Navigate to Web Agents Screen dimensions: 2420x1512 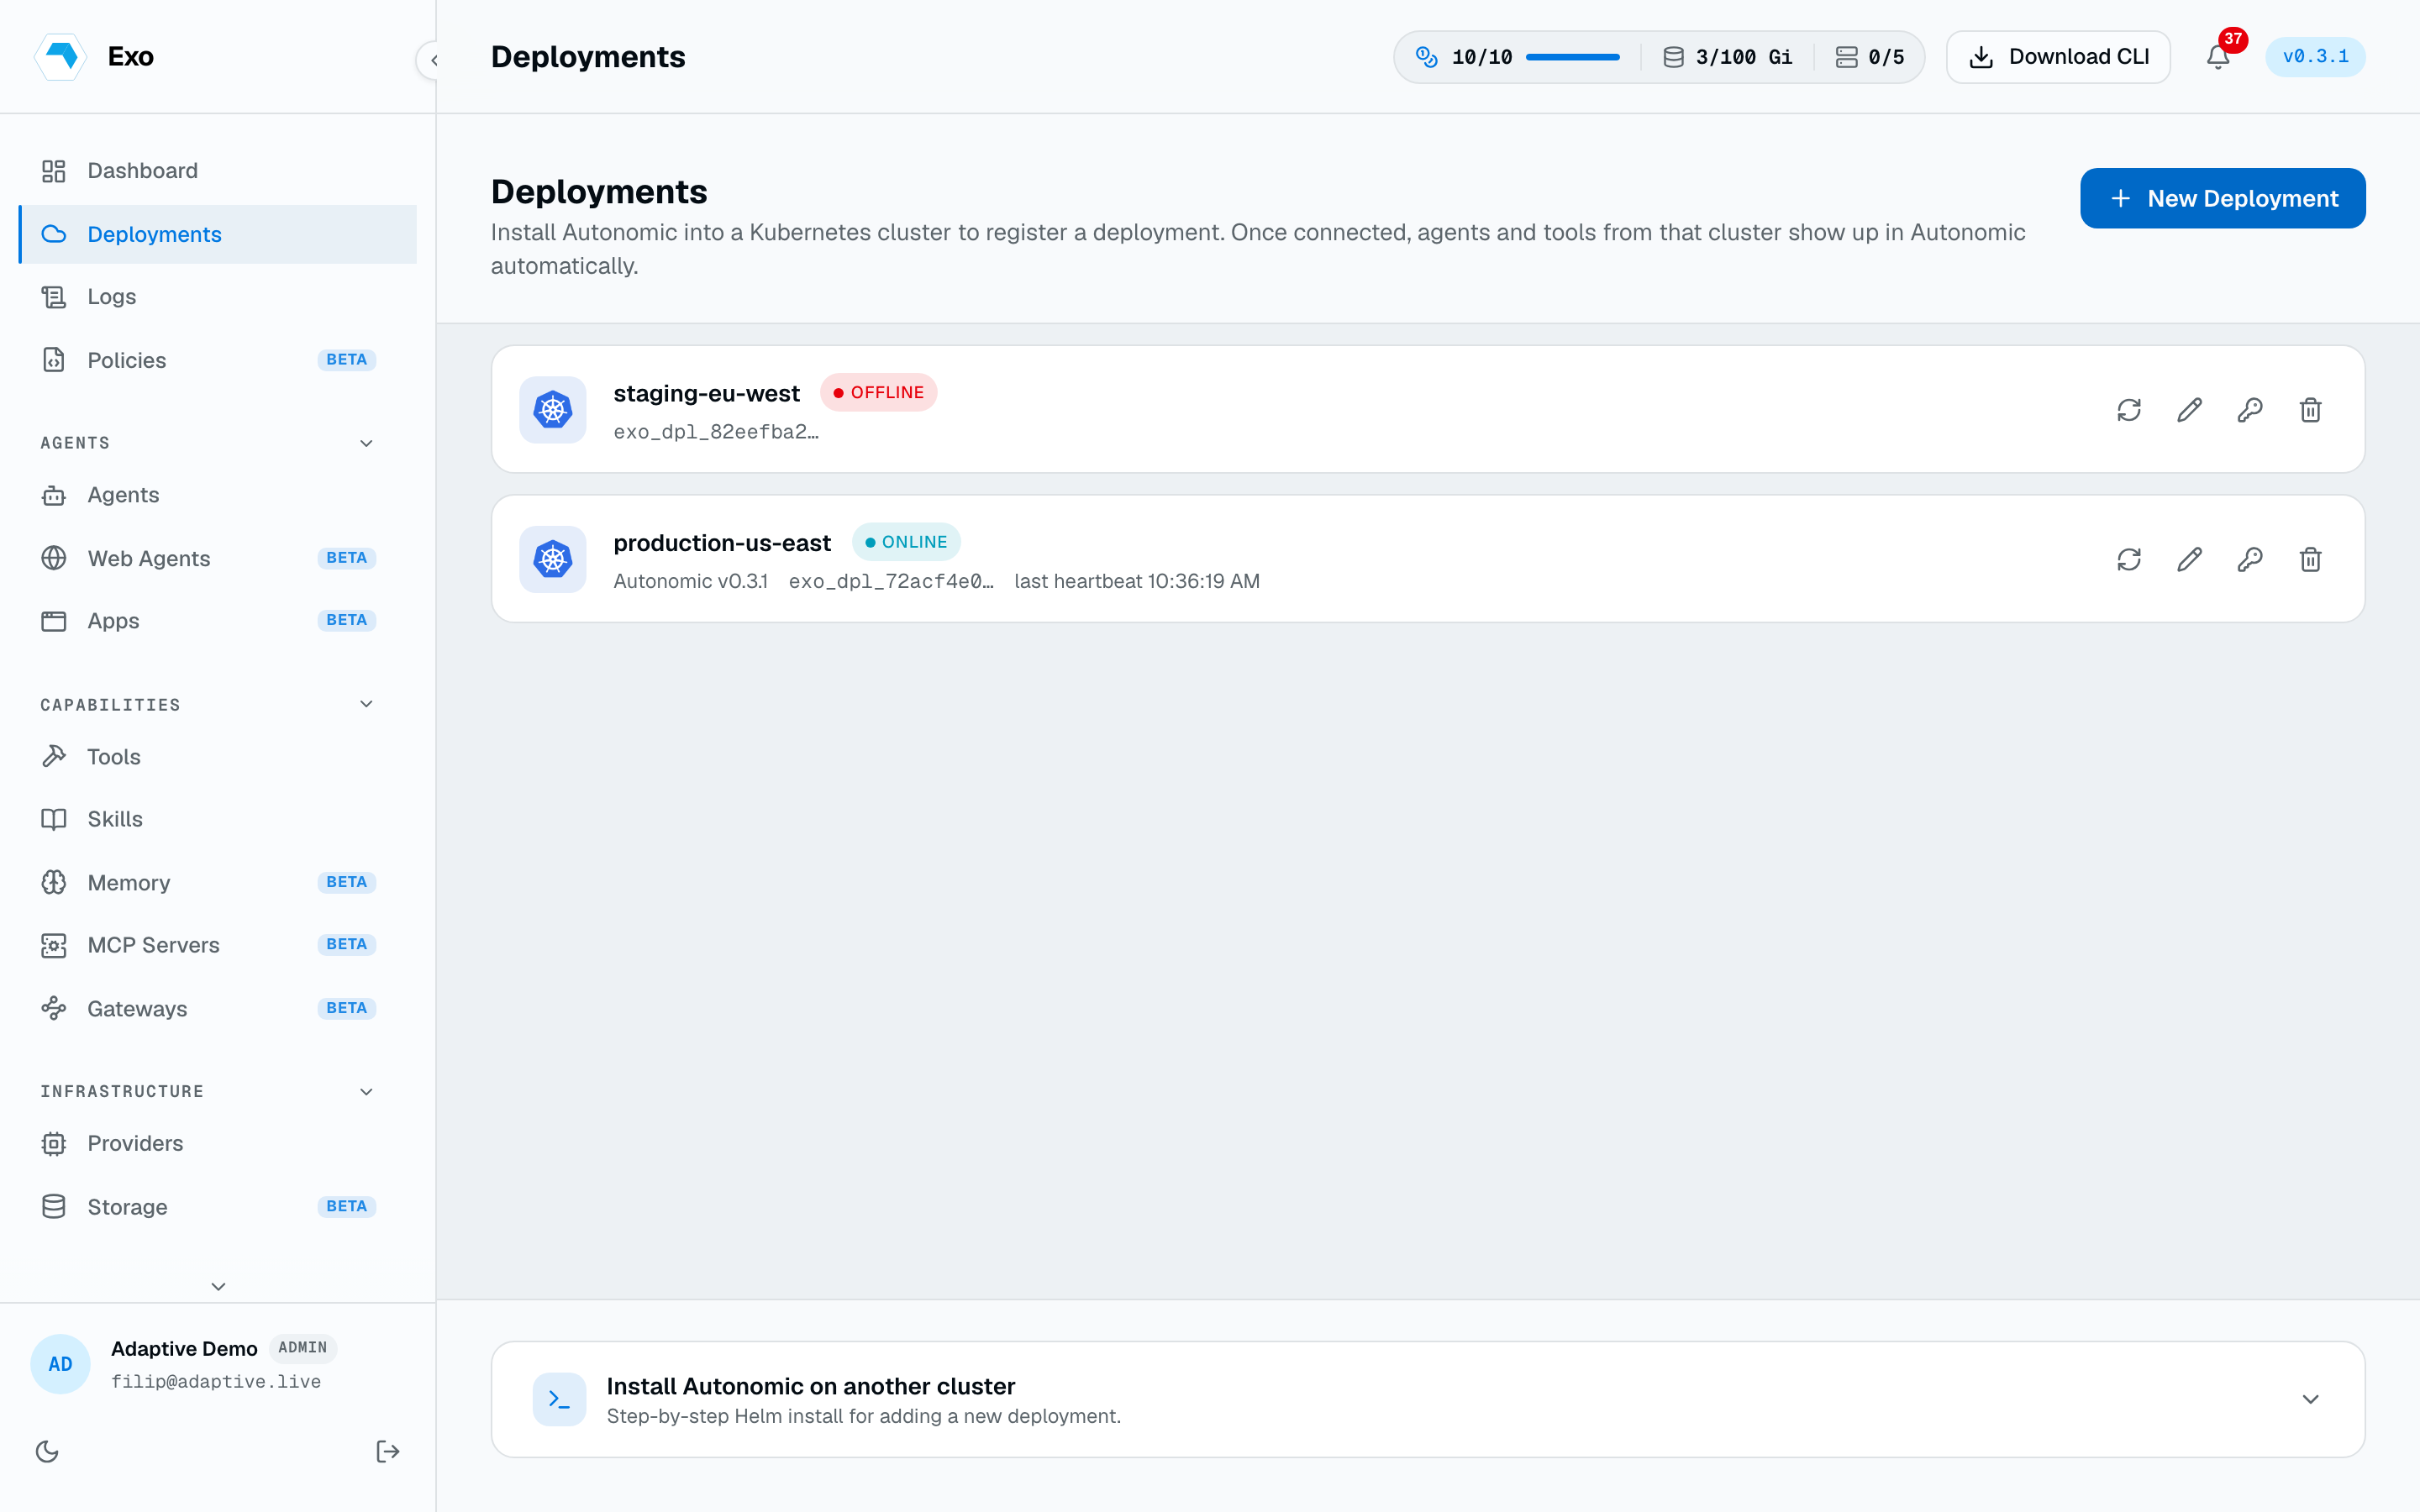coord(217,558)
